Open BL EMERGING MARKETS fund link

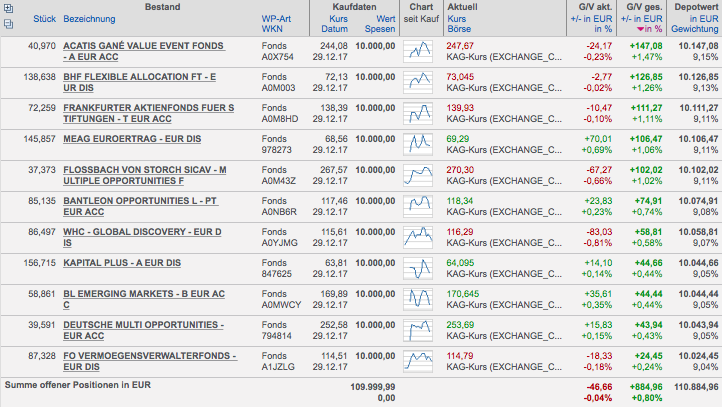click(x=144, y=299)
